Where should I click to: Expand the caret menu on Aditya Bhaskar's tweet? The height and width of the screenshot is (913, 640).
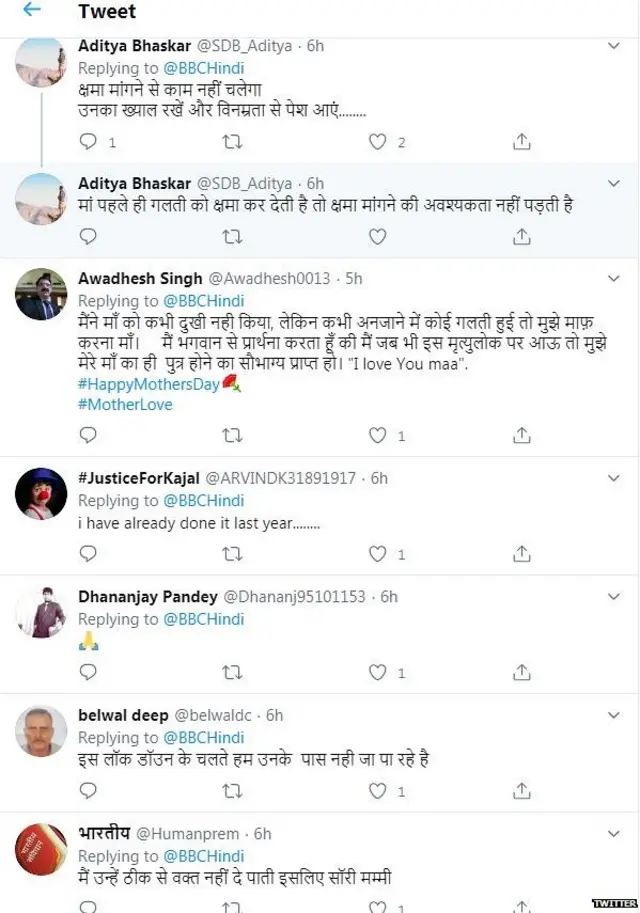point(614,45)
